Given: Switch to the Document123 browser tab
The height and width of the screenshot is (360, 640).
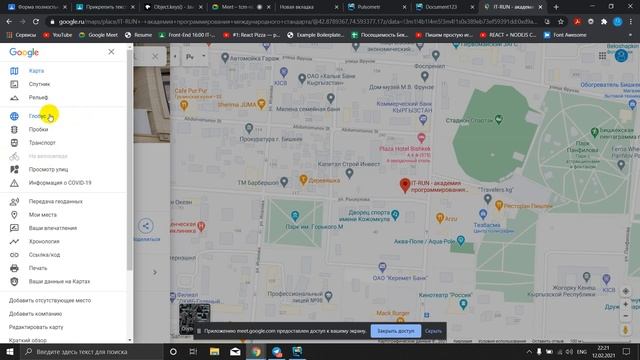Looking at the screenshot, I should 444,7.
